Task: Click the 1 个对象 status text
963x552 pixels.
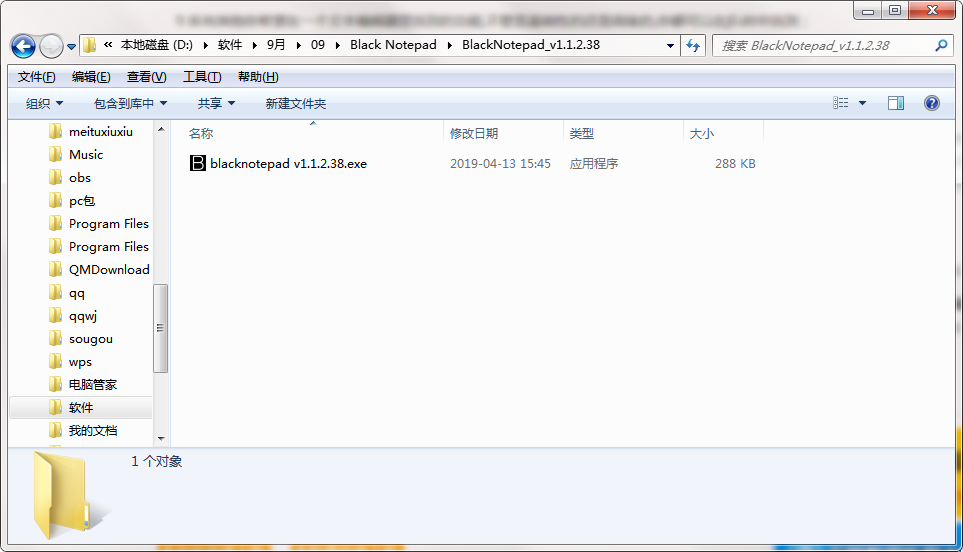Action: tap(157, 462)
